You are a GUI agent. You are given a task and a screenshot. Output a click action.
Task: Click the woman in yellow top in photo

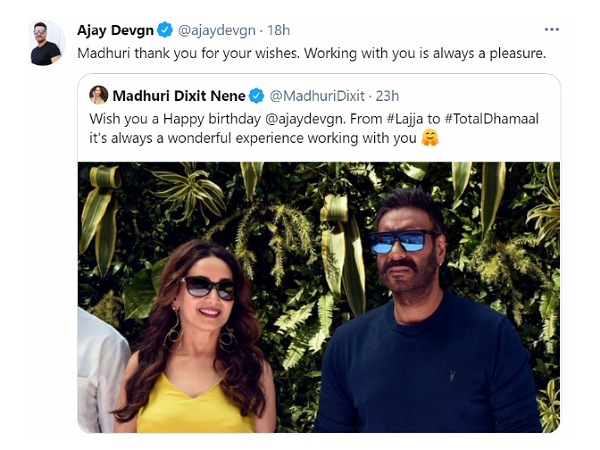point(195,337)
